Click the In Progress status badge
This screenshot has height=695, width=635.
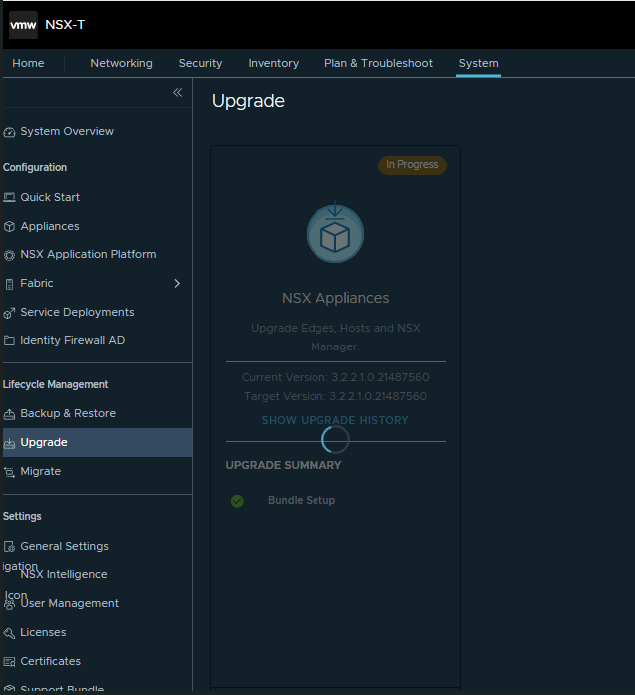pyautogui.click(x=412, y=165)
